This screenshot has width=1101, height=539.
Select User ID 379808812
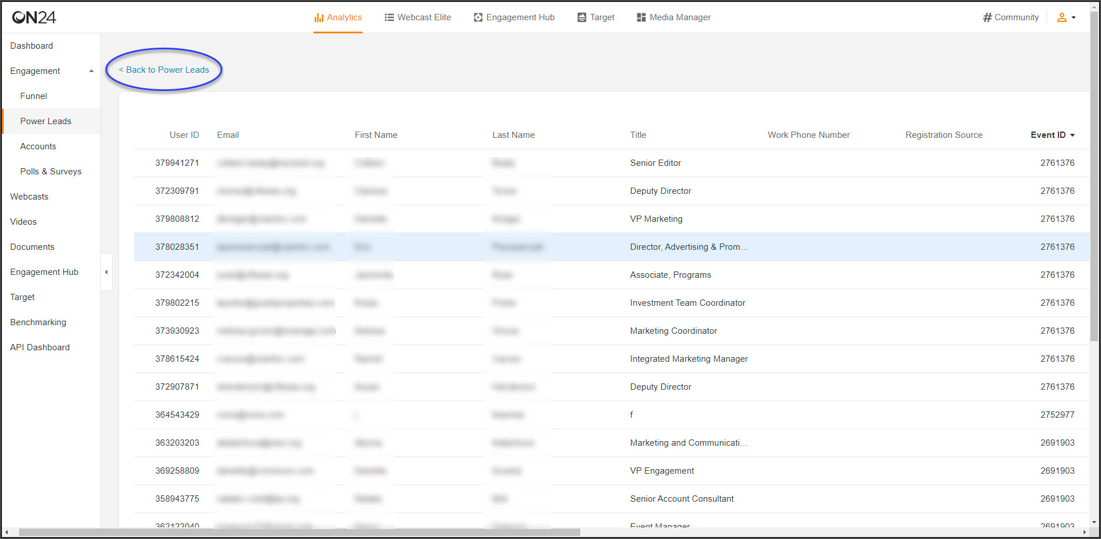(177, 219)
